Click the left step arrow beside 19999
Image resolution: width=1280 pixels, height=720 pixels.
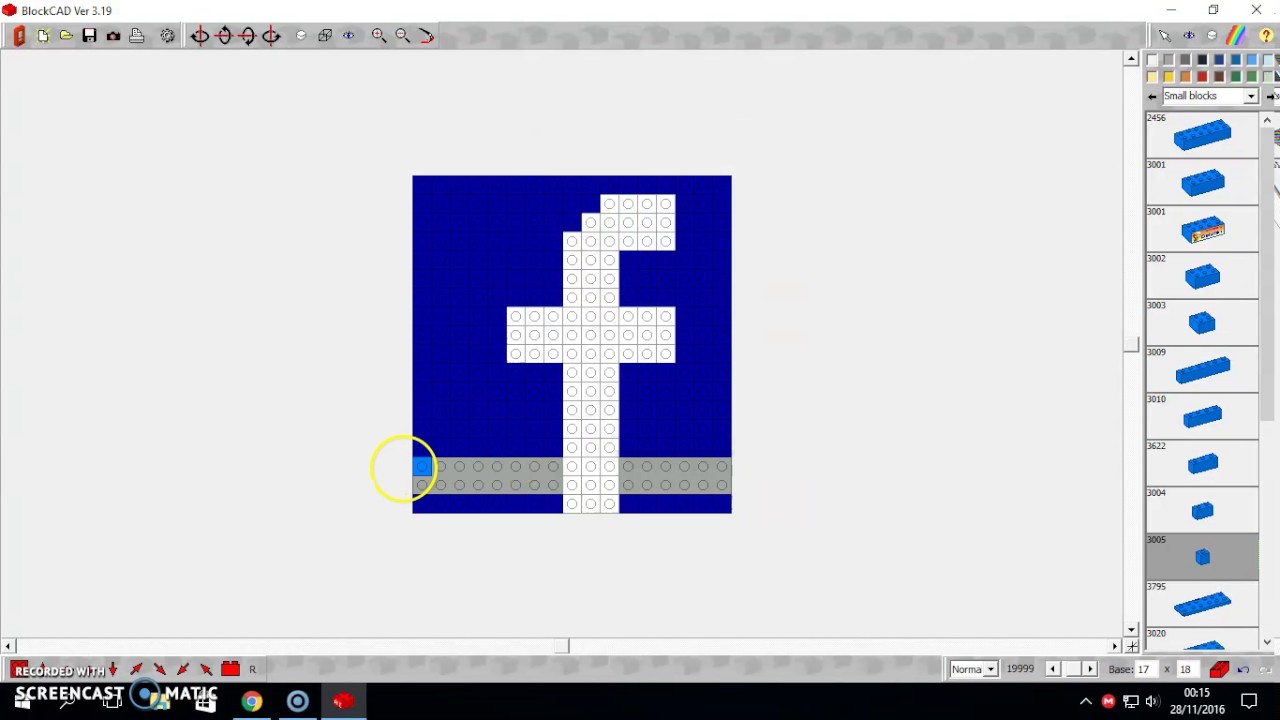[x=1052, y=669]
